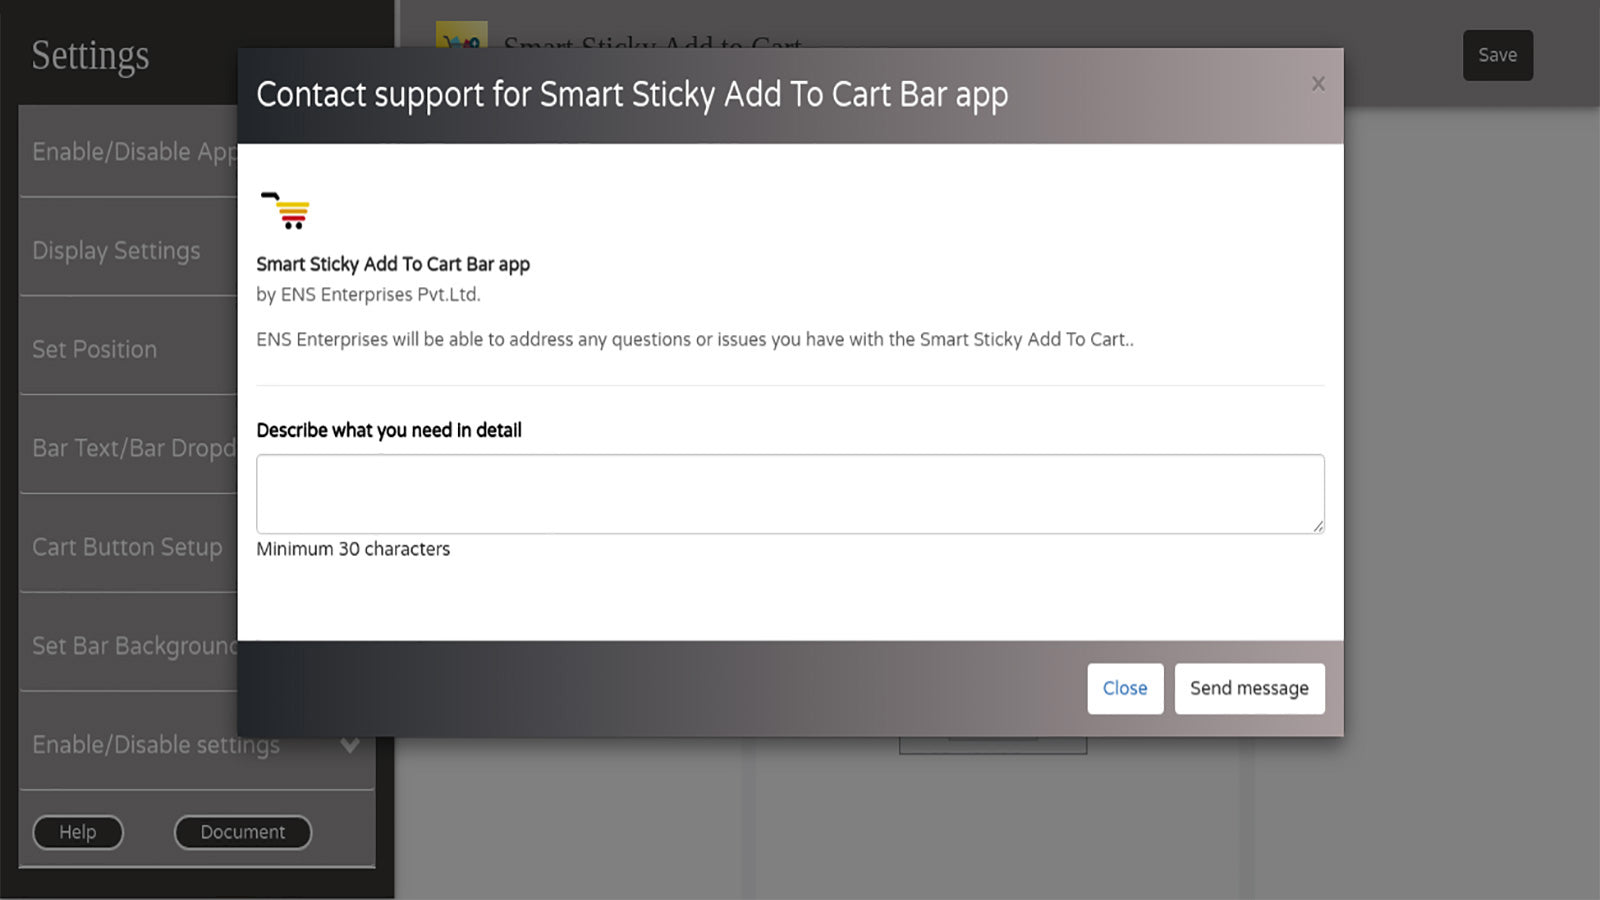View the app Document

242,832
